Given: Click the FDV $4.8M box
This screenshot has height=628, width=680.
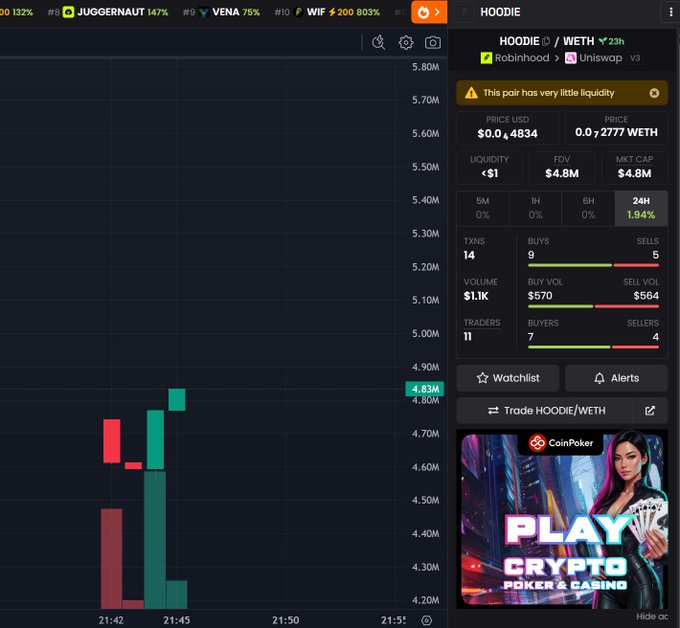Looking at the screenshot, I should coord(562,167).
